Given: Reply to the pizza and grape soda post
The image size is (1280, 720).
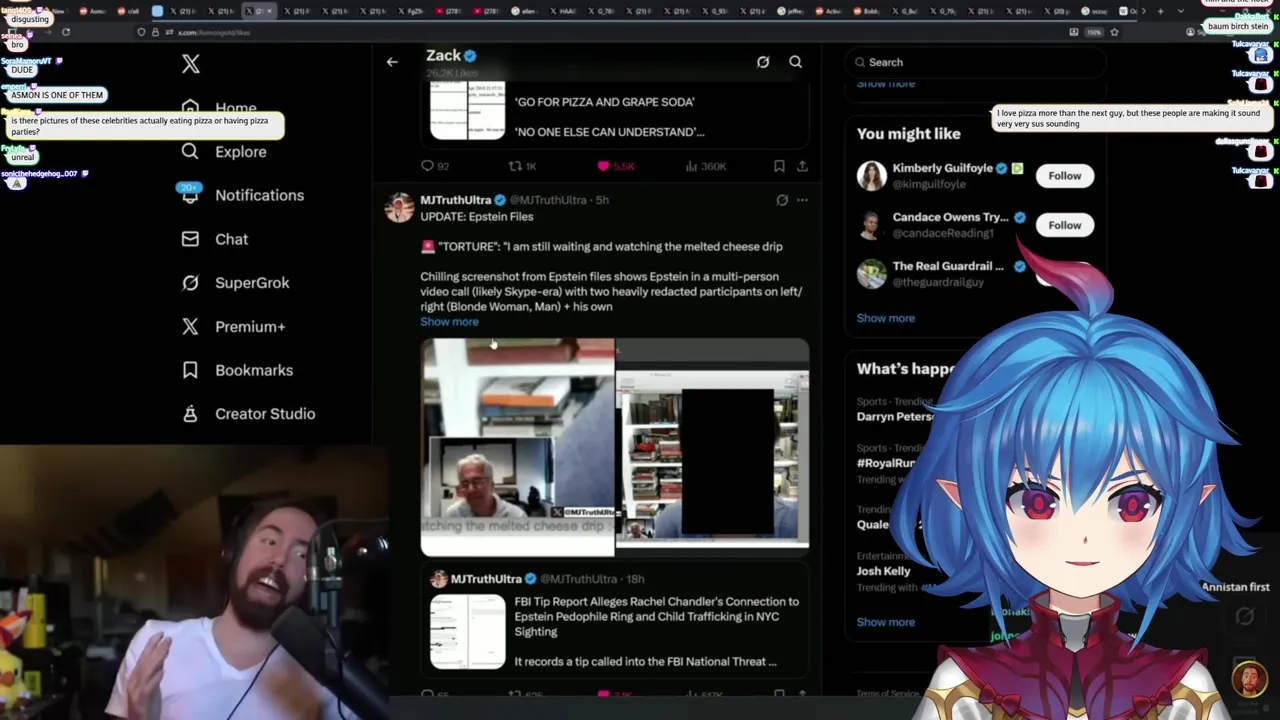Looking at the screenshot, I should tap(427, 166).
